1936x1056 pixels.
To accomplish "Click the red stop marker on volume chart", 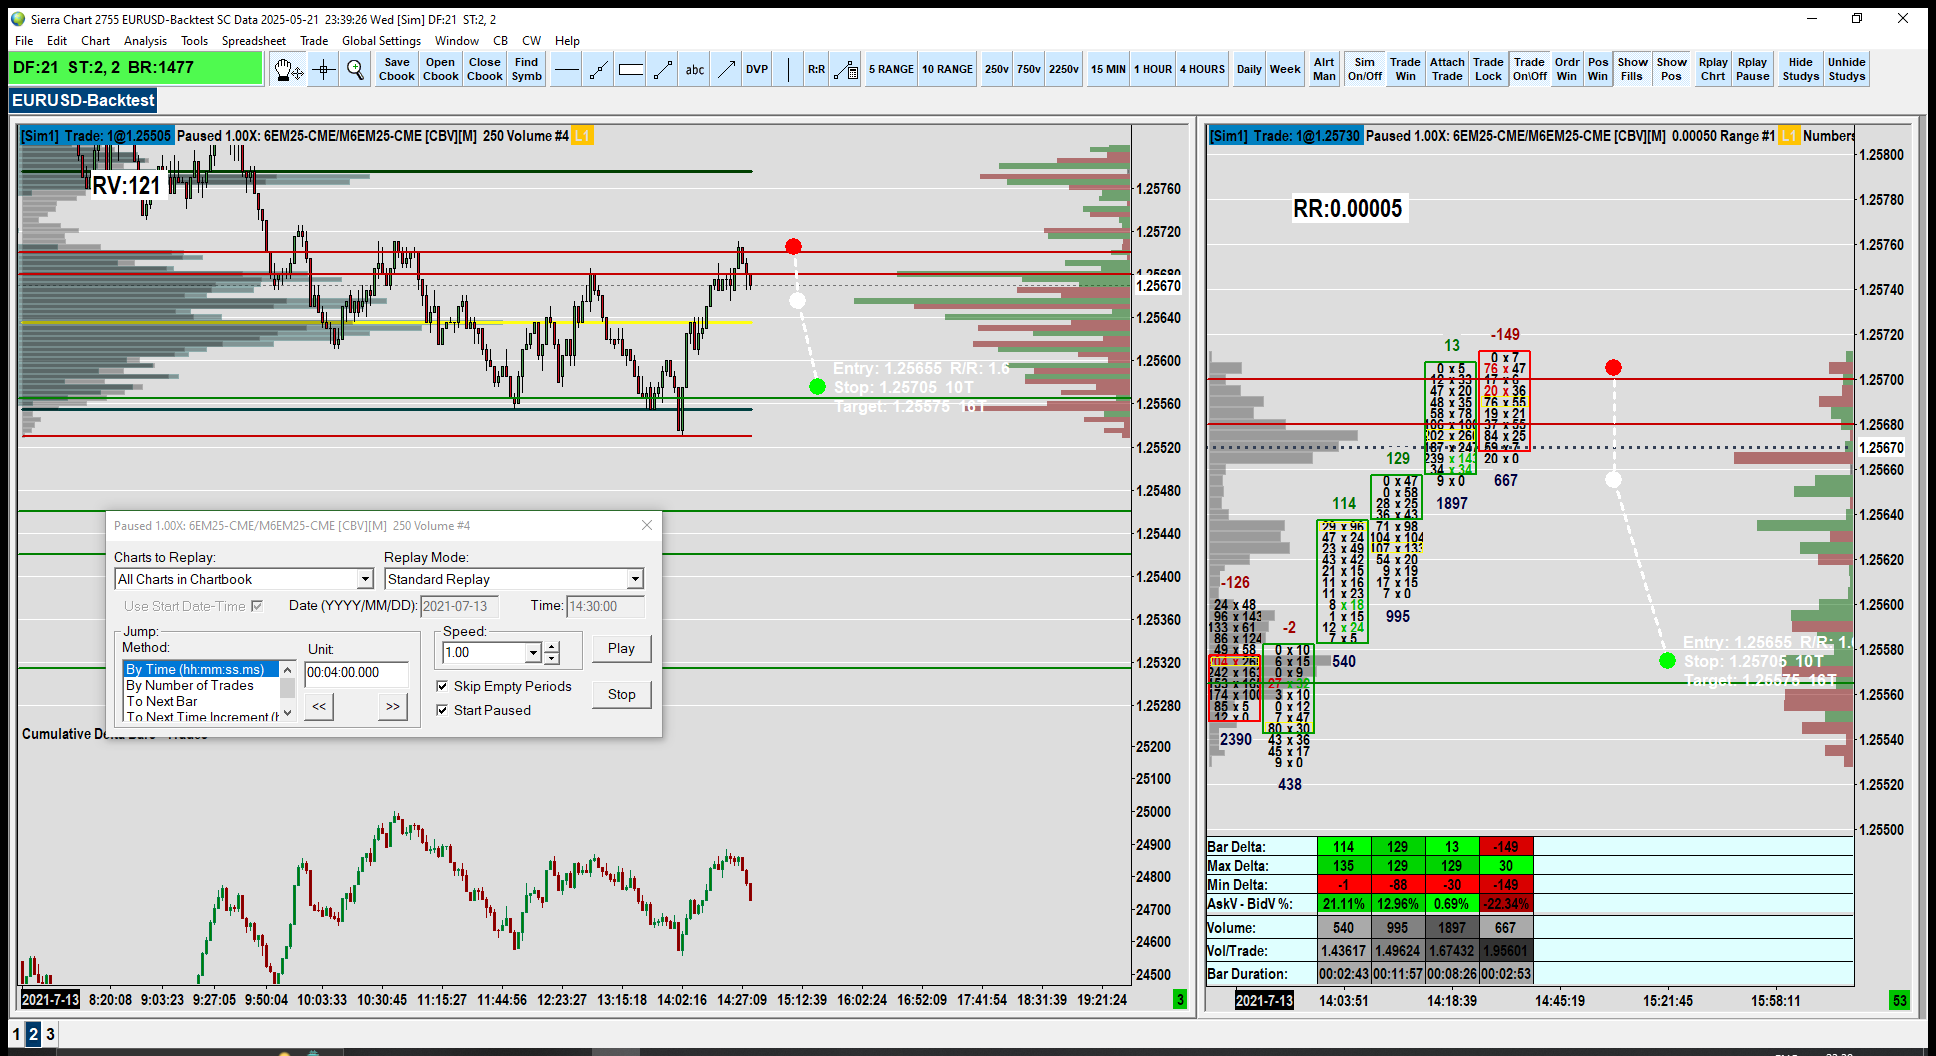I will [x=793, y=246].
